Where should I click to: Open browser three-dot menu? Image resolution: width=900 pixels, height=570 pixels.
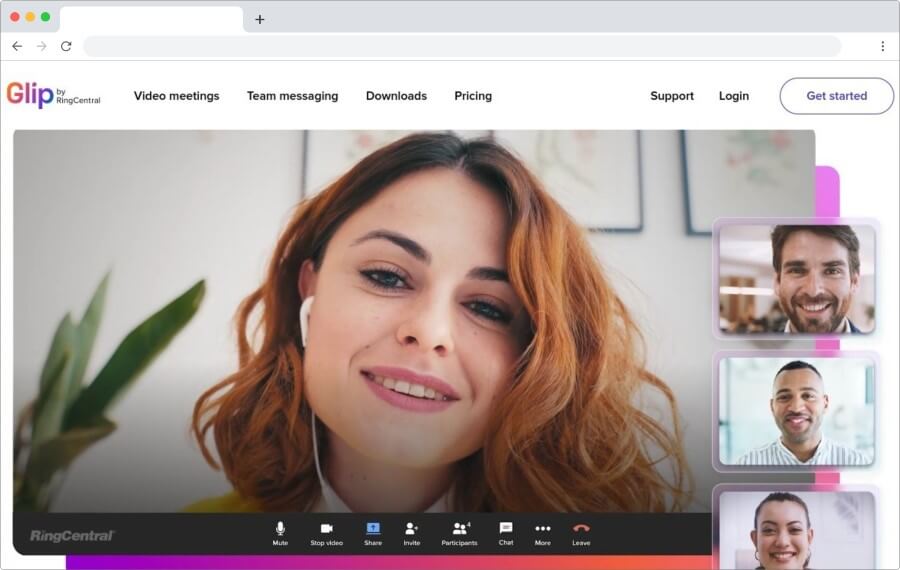point(883,46)
